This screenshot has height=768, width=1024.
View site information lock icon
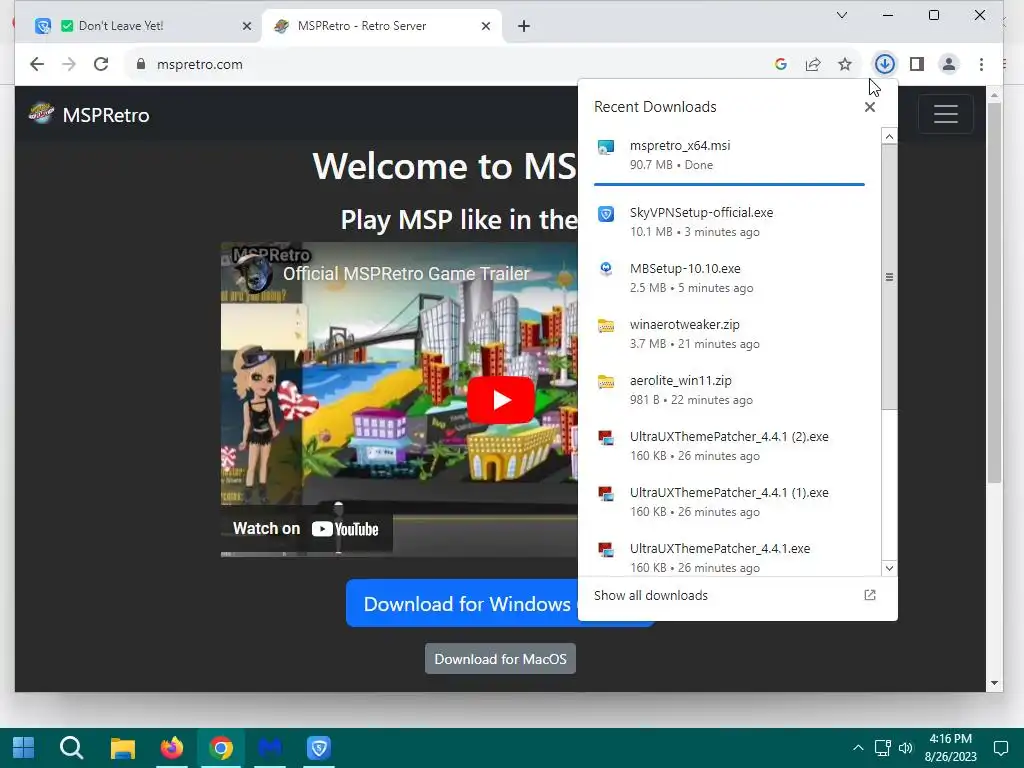click(140, 64)
